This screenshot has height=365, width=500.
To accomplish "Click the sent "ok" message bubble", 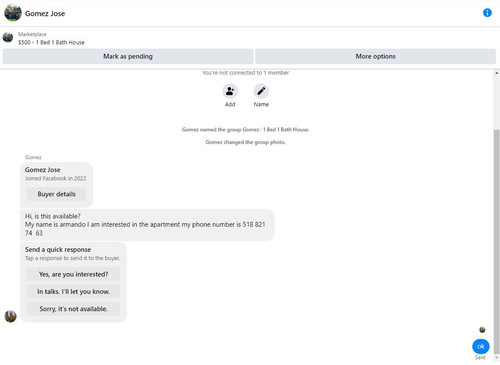I will point(481,346).
